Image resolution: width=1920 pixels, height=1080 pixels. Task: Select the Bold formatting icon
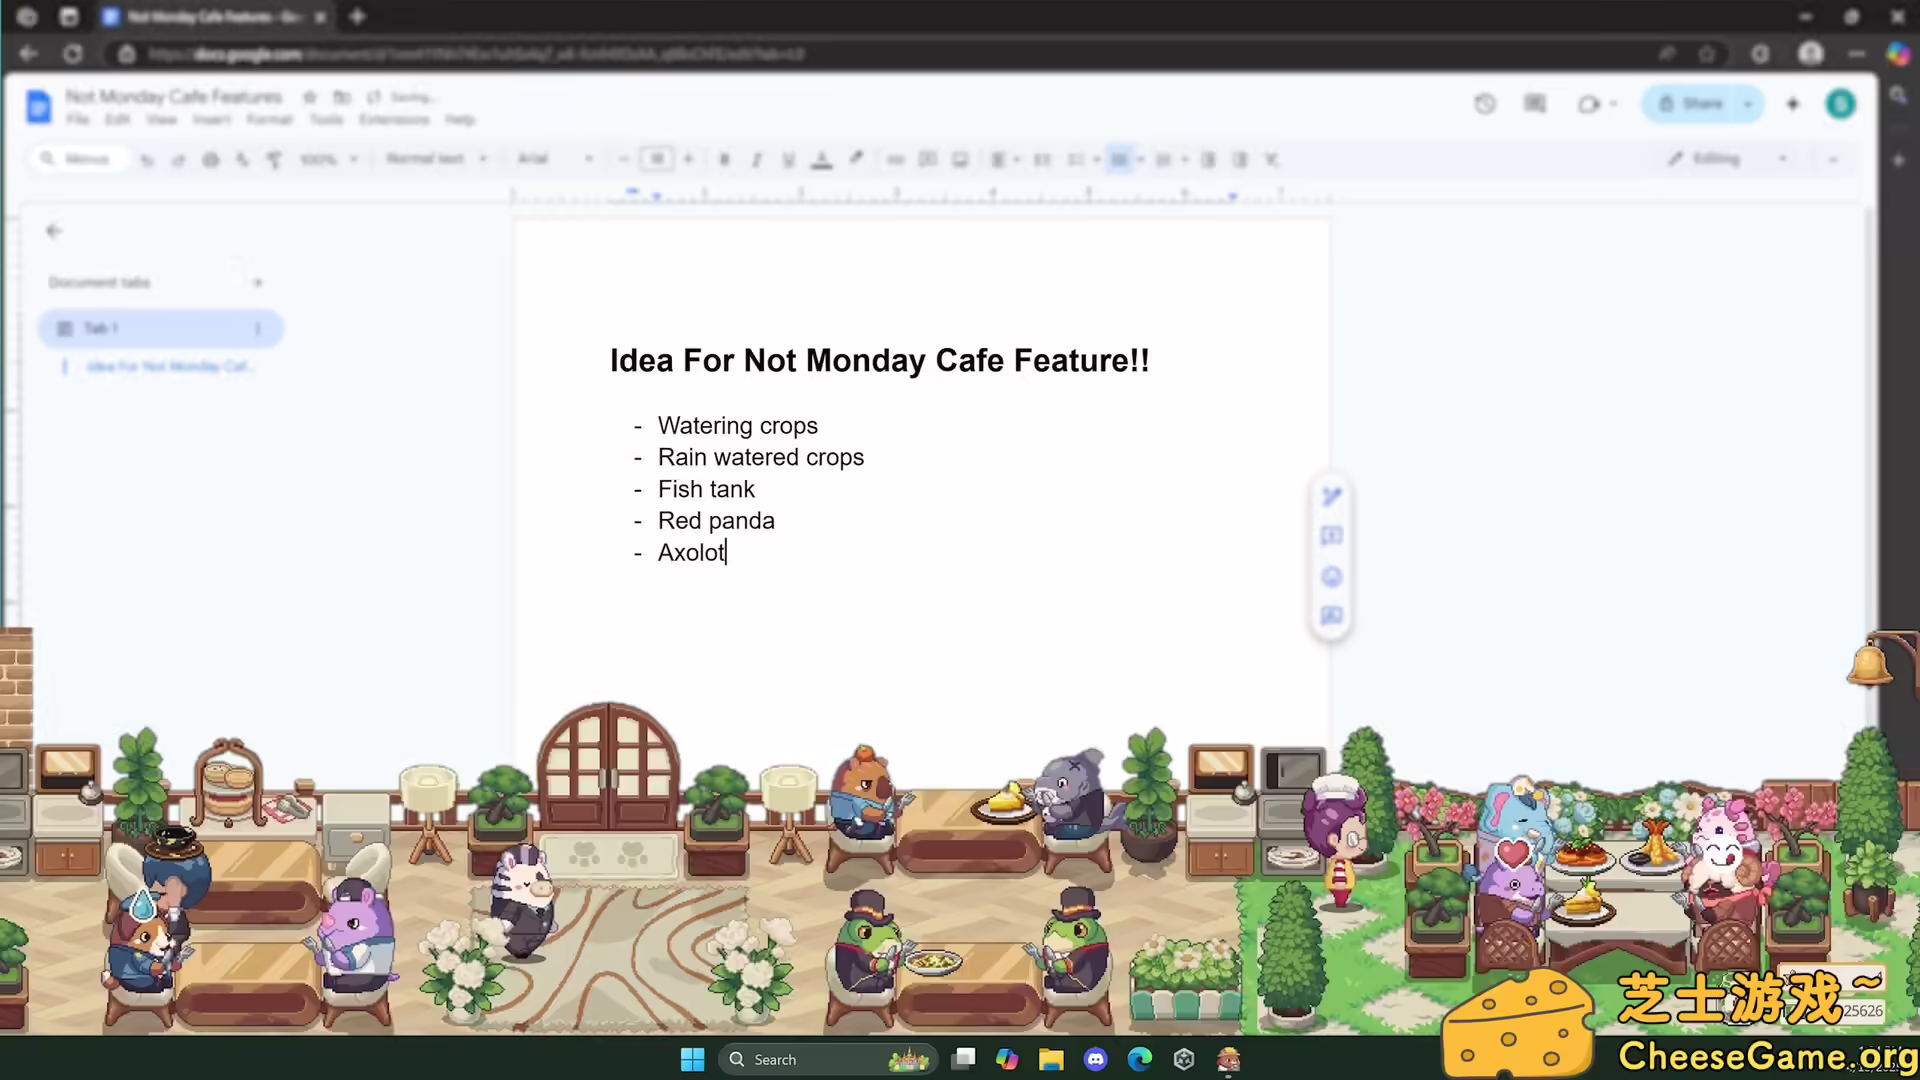pyautogui.click(x=724, y=159)
